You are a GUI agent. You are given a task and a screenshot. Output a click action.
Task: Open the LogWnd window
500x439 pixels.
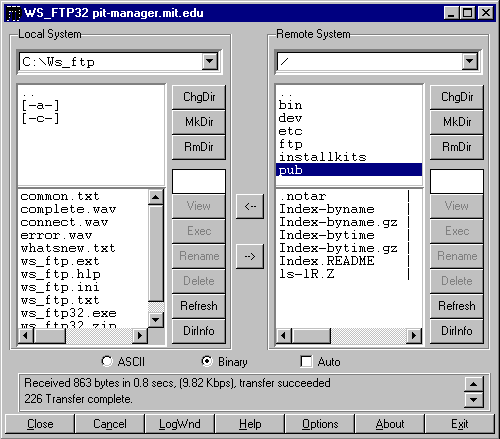point(180,424)
